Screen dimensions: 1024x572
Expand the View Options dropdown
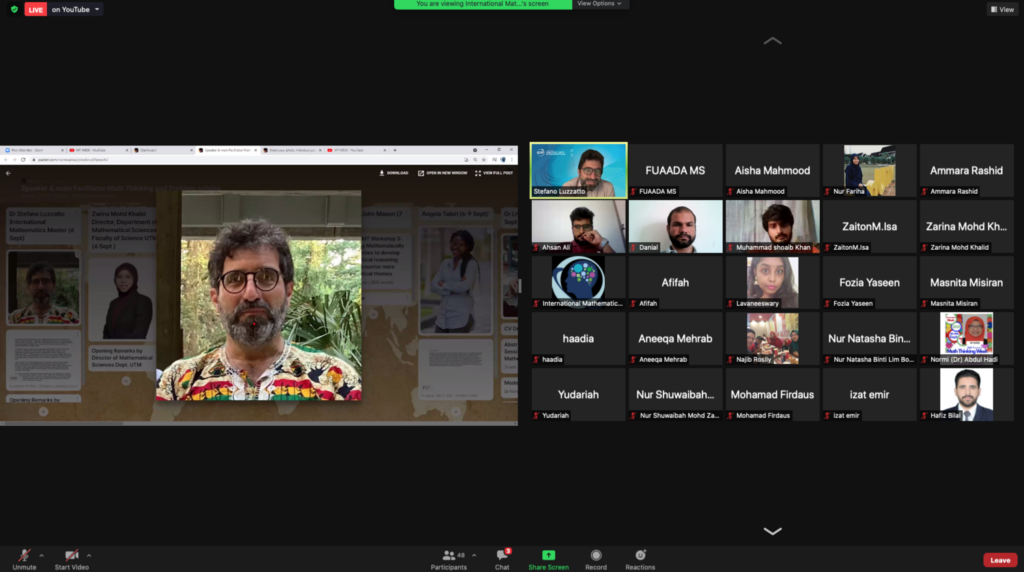(x=600, y=4)
